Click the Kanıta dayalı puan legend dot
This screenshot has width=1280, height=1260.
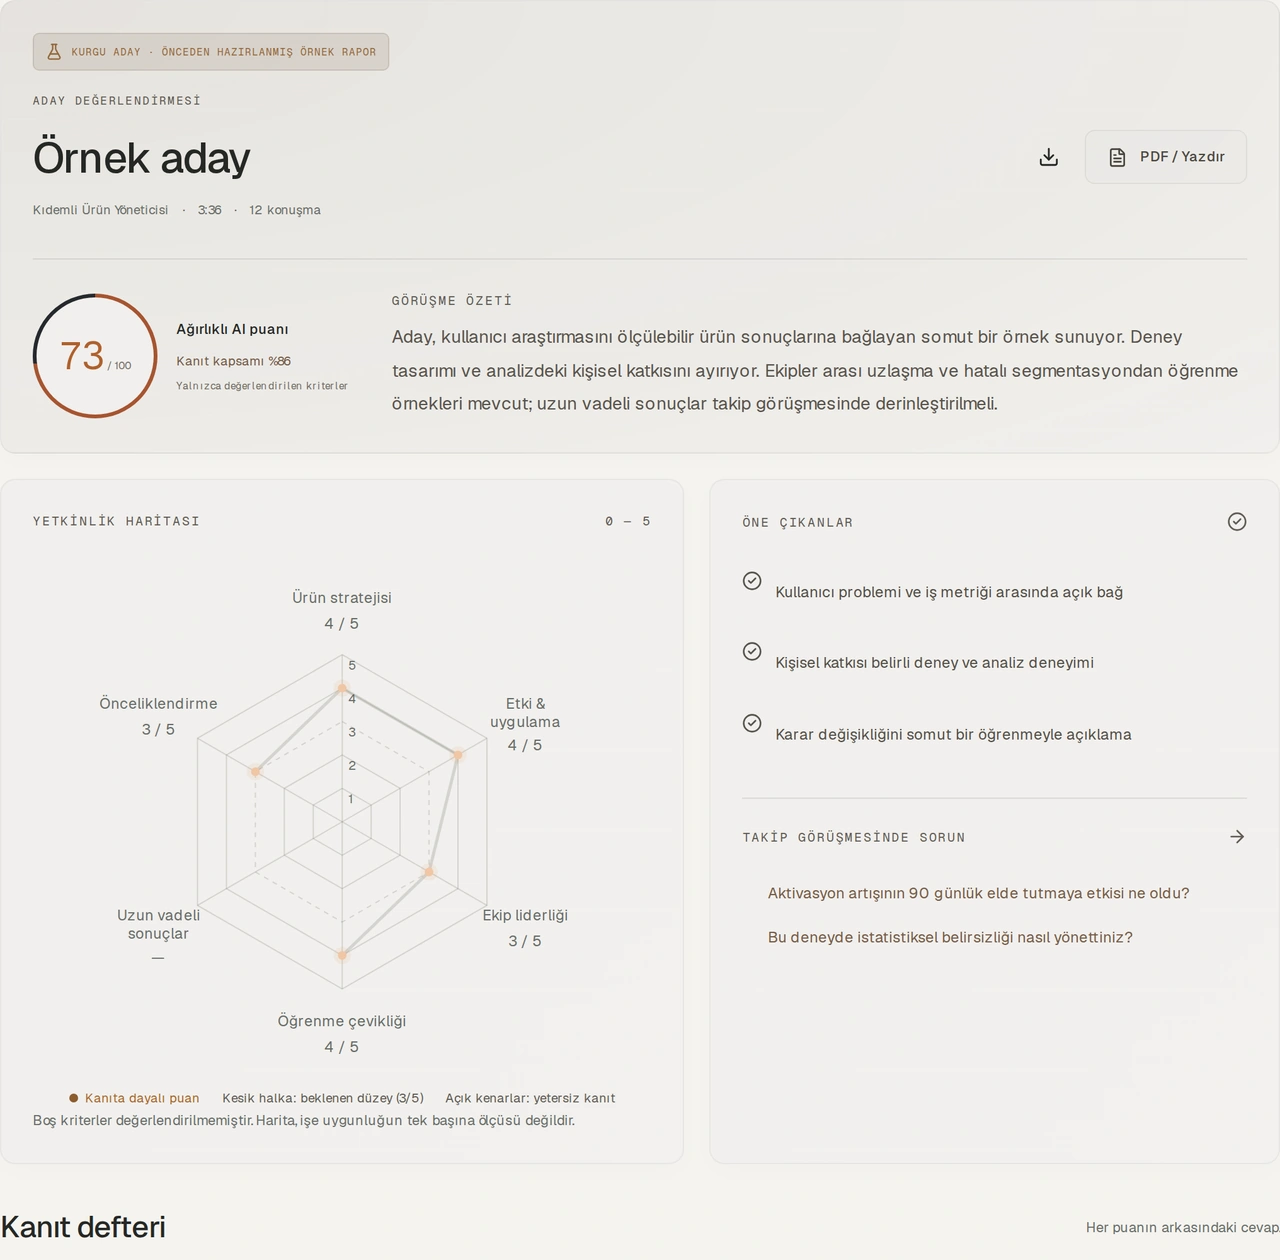click(x=73, y=1098)
